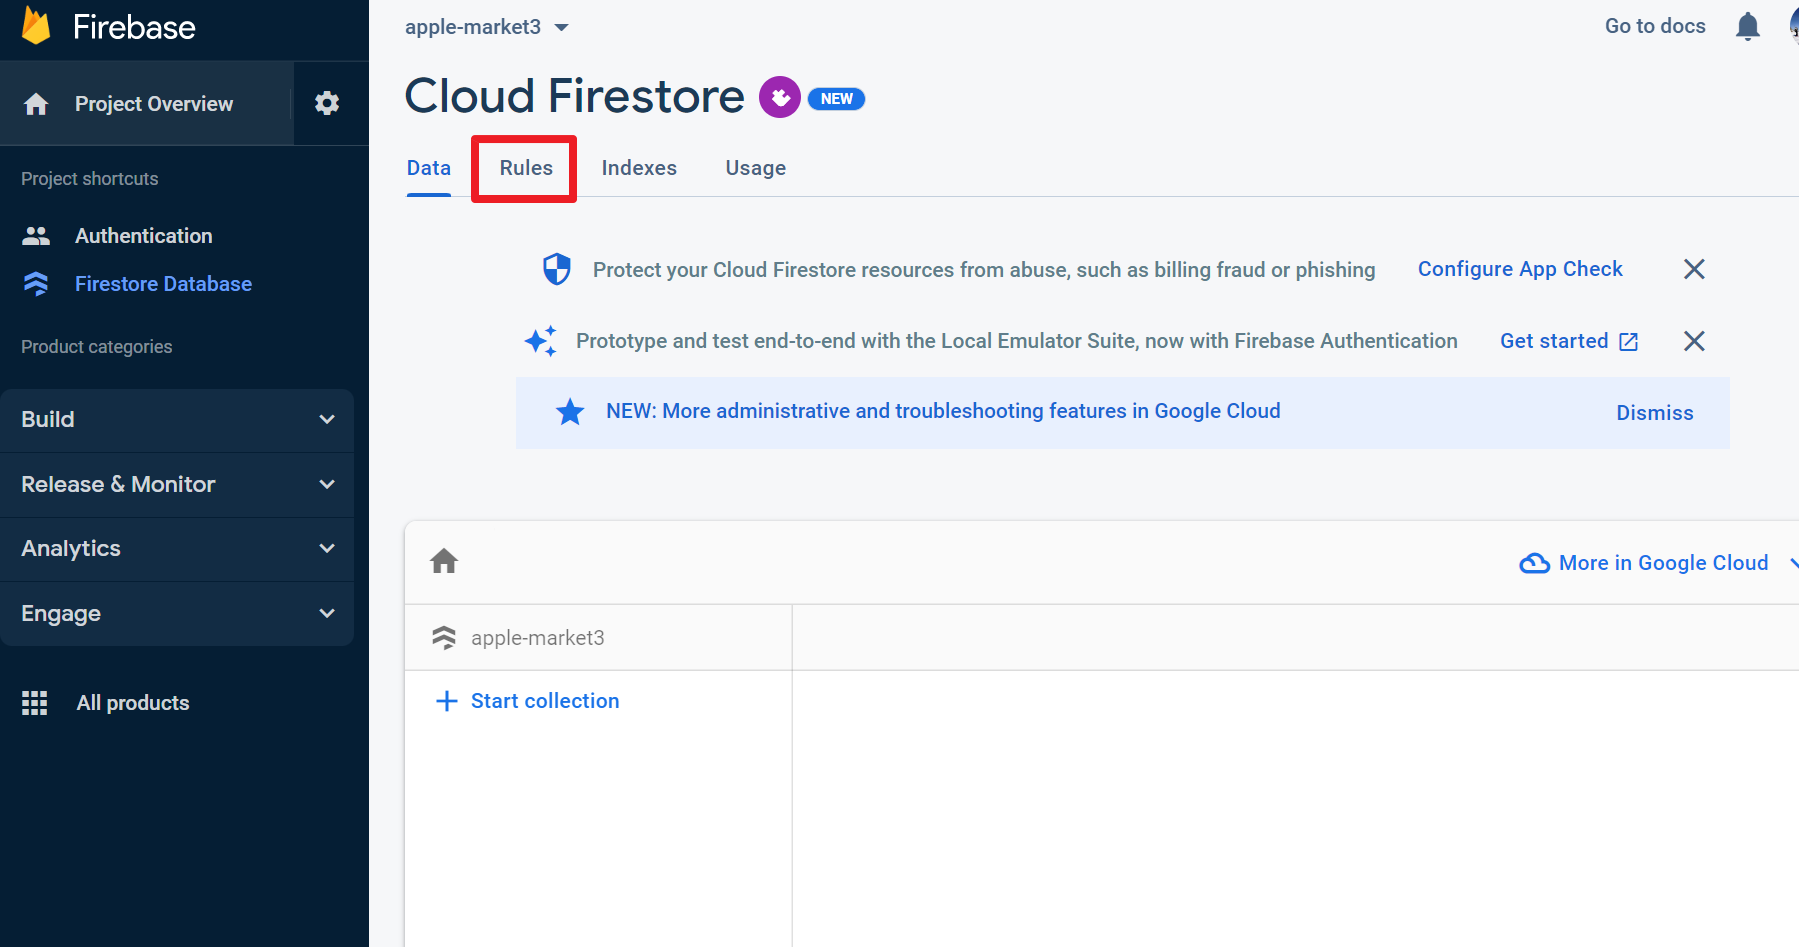Viewport: 1799px width, 947px height.
Task: Click the Project shortcuts heading
Action: 90,179
